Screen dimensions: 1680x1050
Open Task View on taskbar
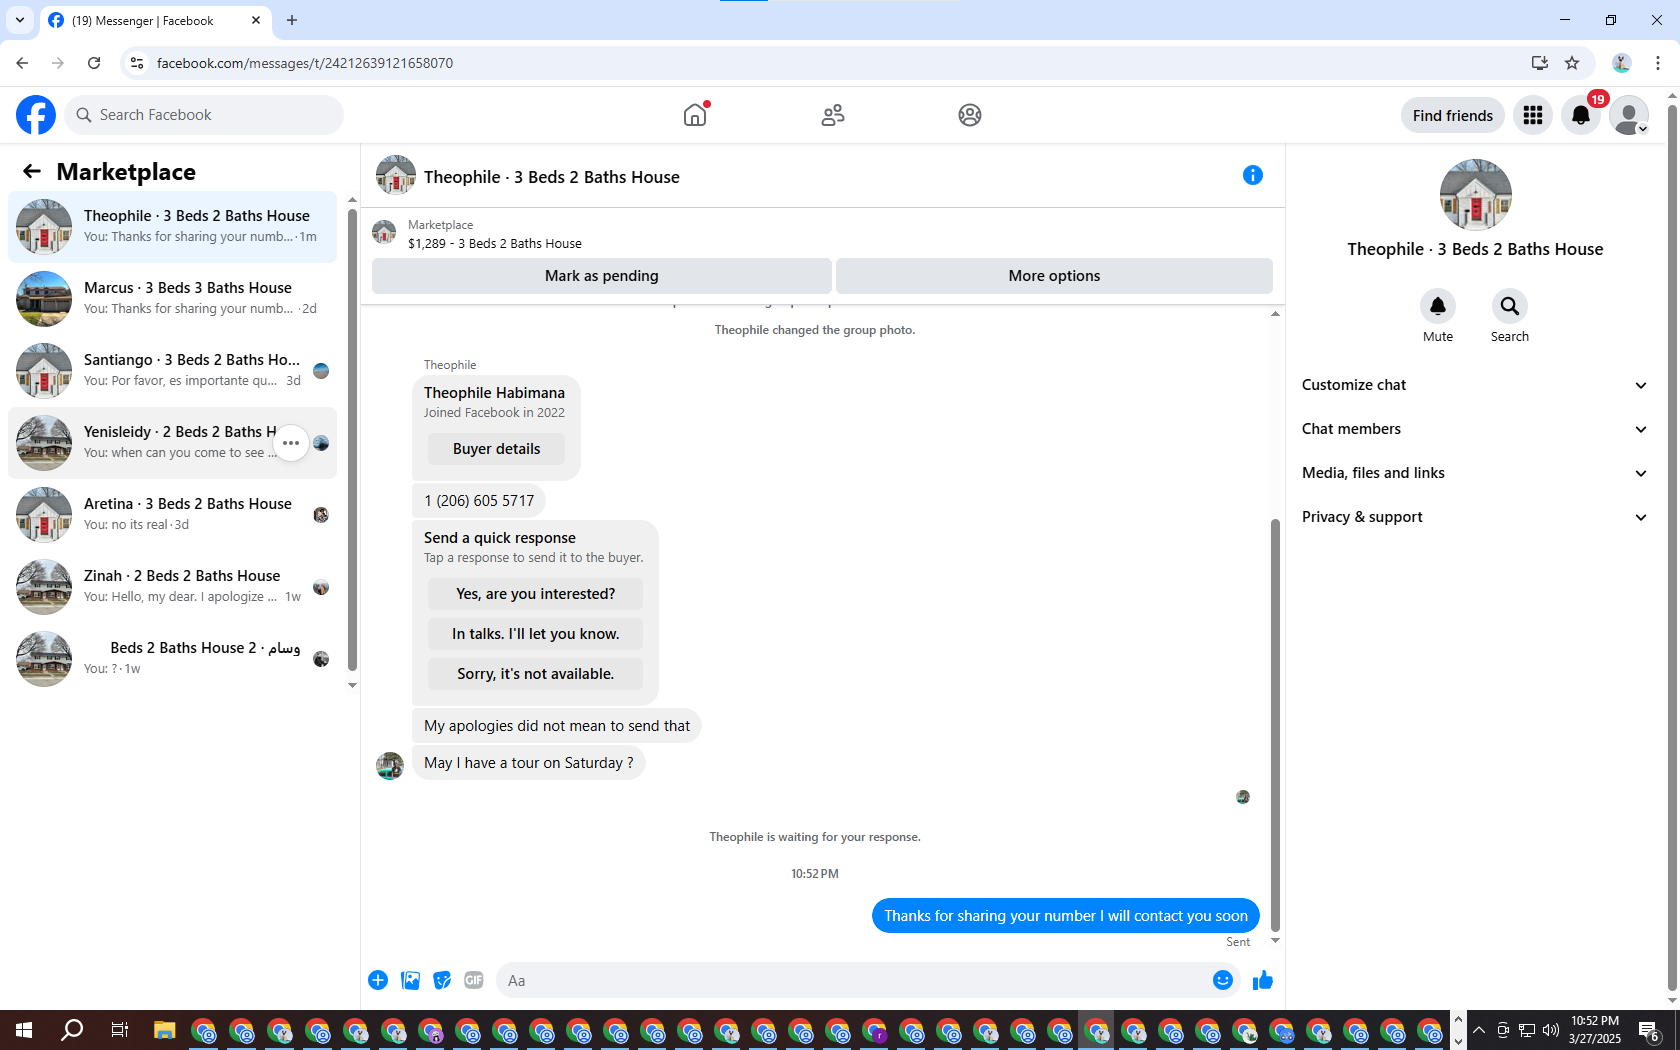(x=119, y=1030)
